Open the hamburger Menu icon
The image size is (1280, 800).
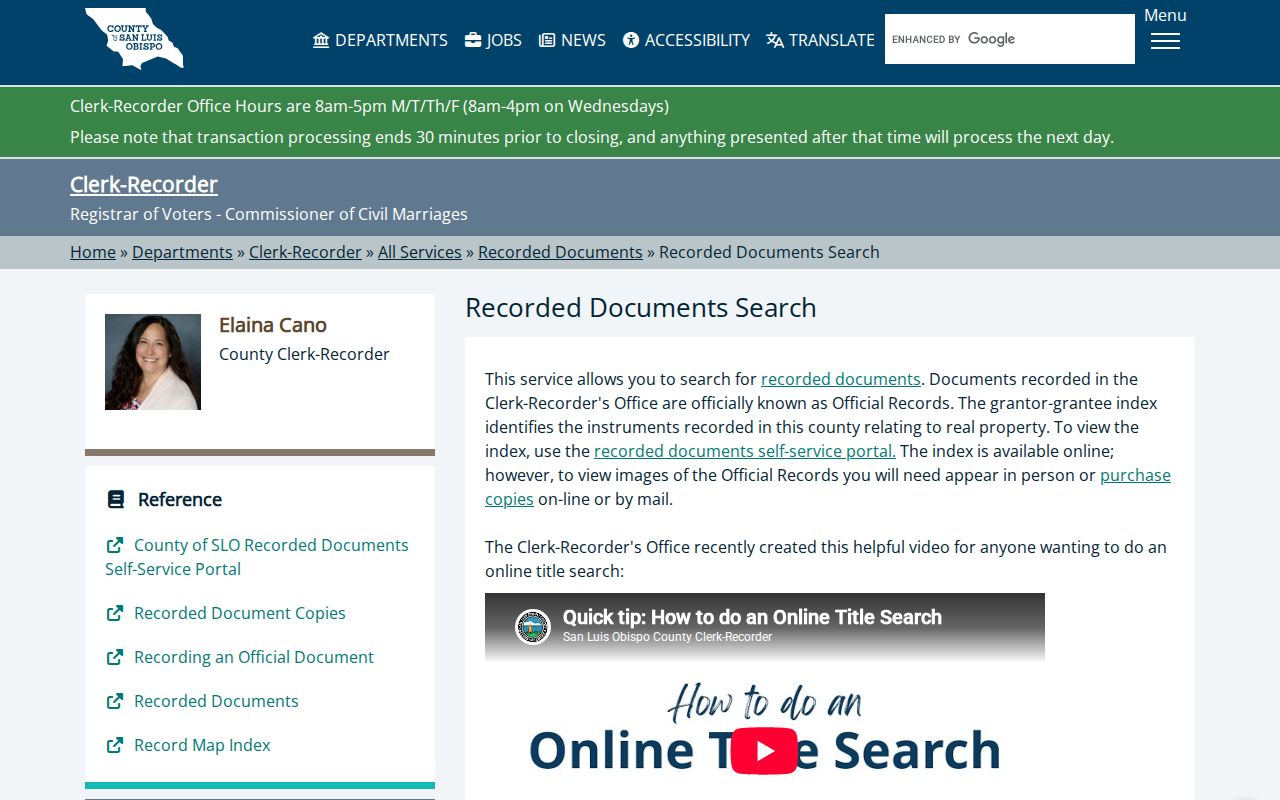pos(1165,41)
